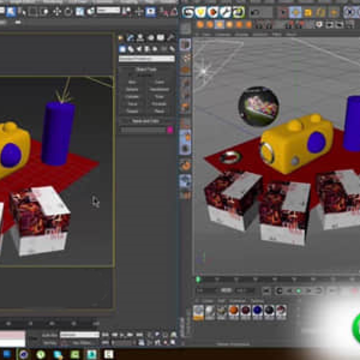
Task: Activate Cinema 4D Rotate tool
Action: 321,13
